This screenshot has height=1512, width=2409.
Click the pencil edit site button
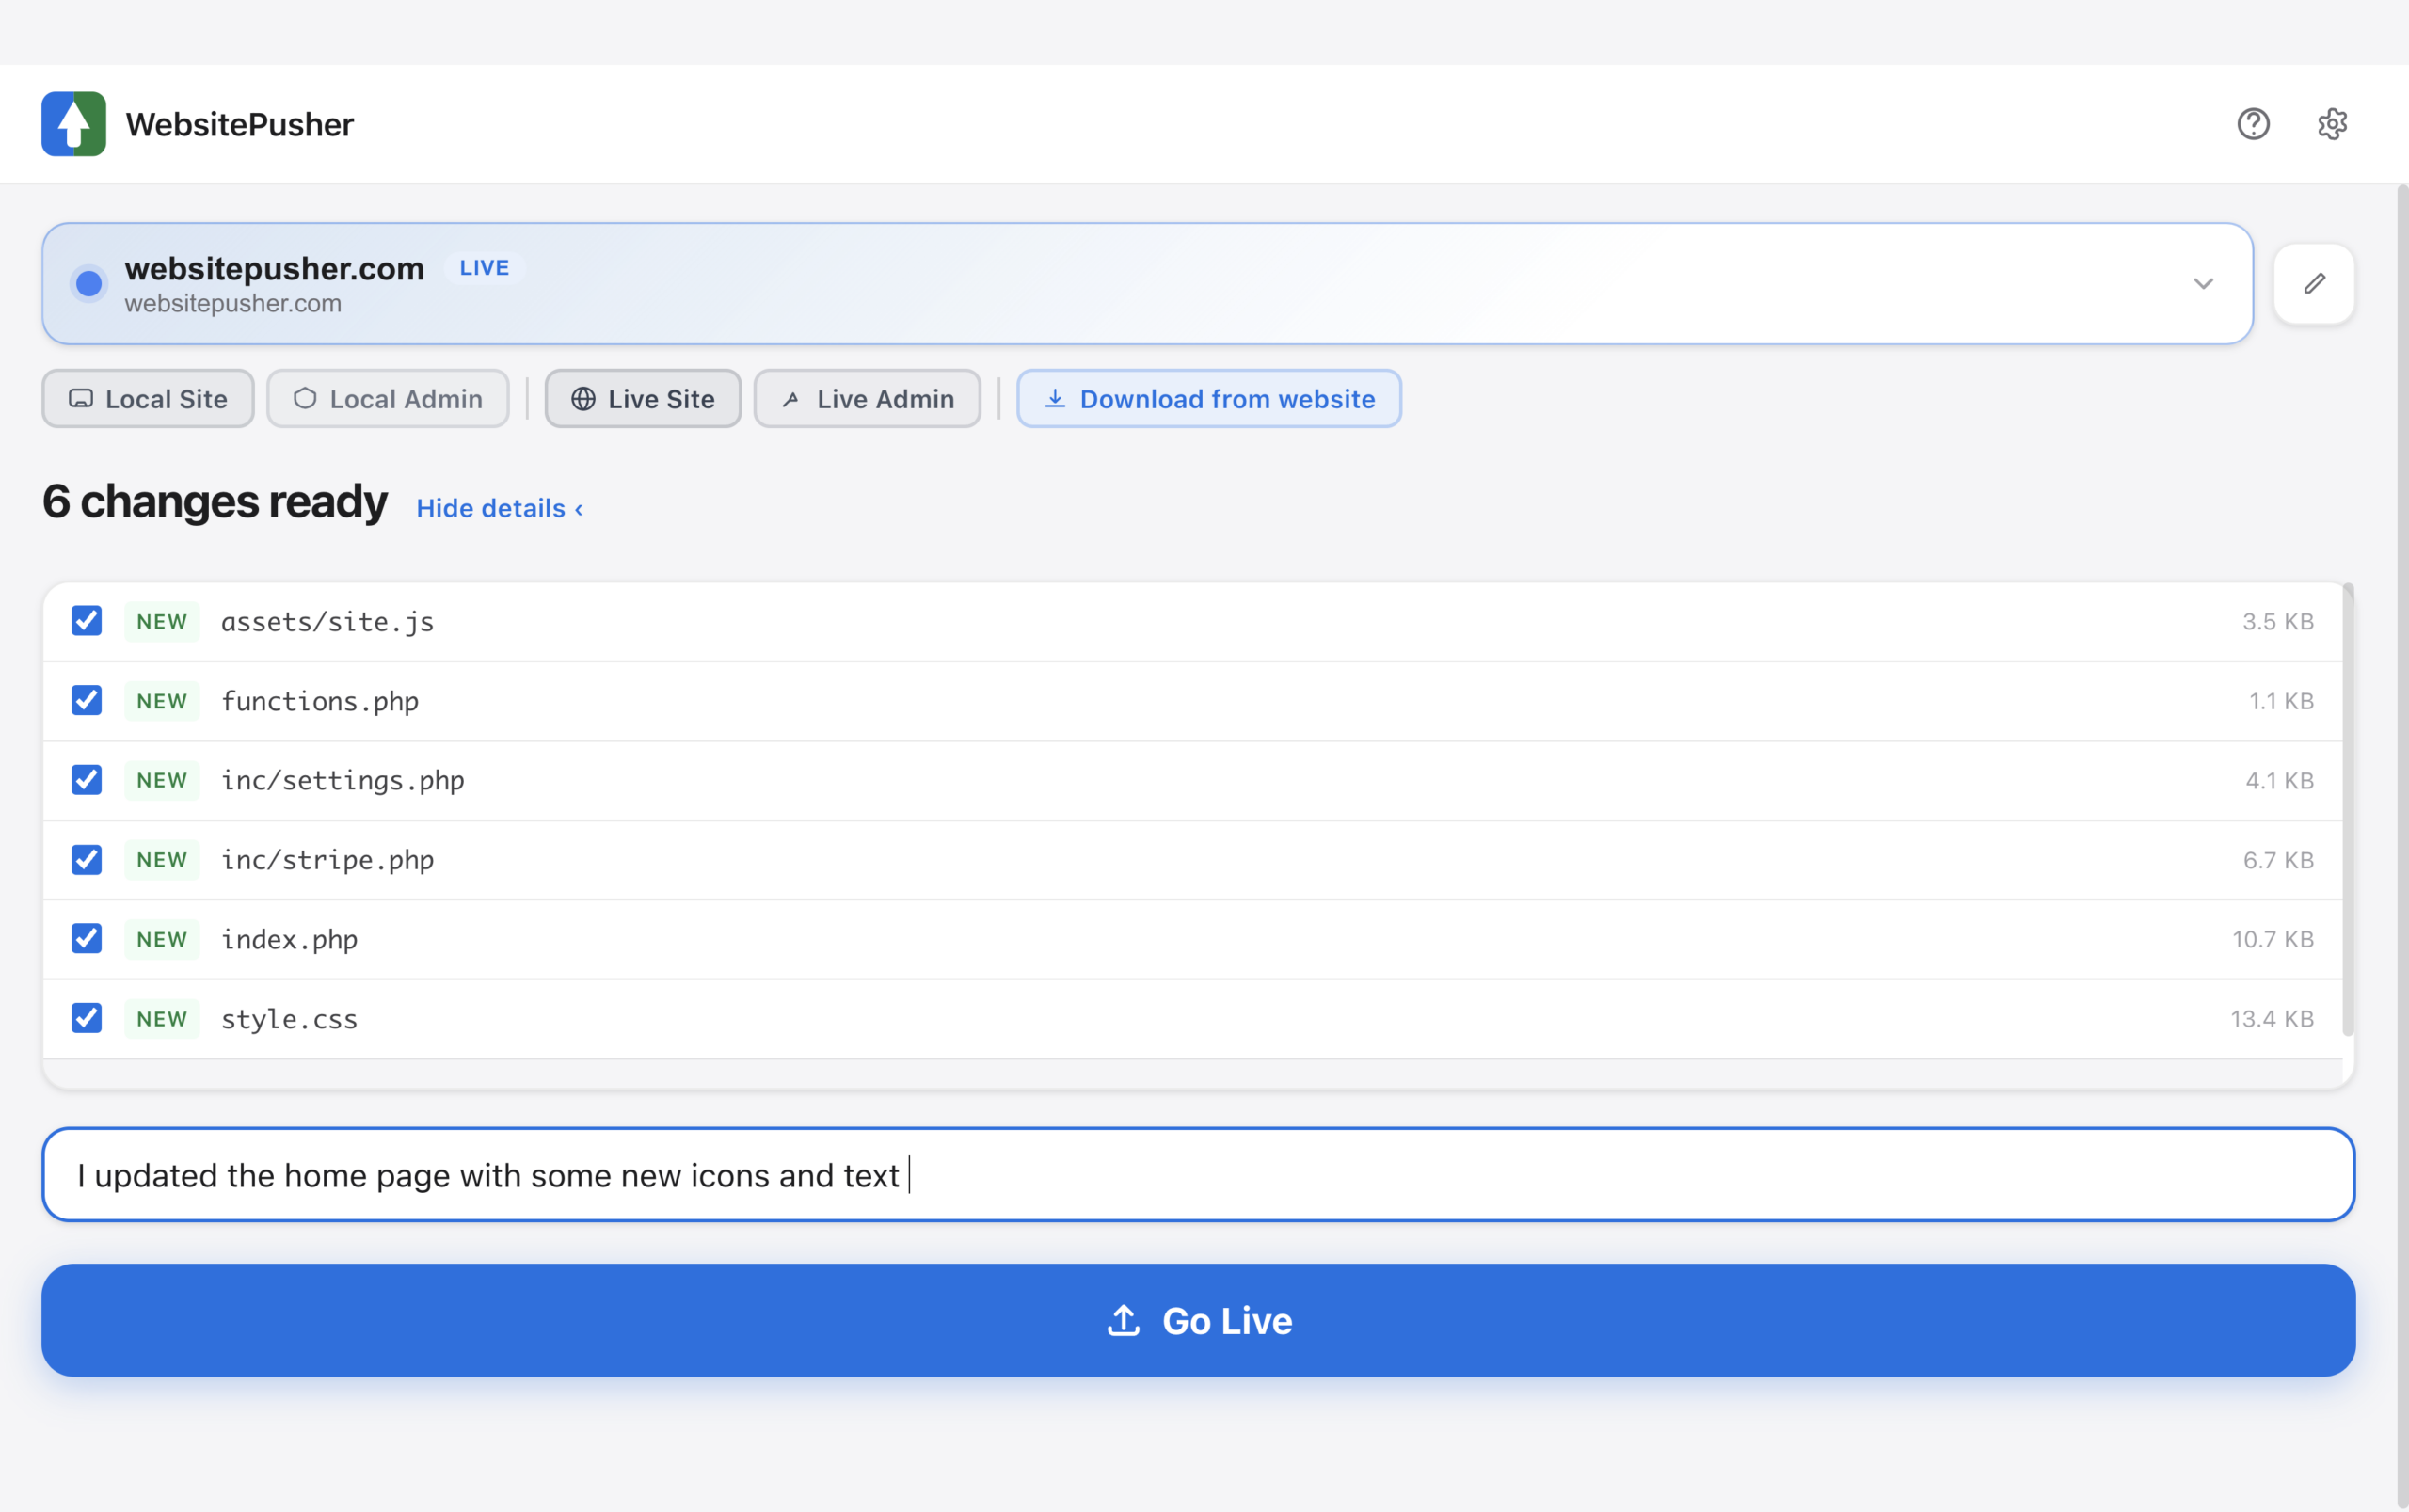tap(2314, 284)
